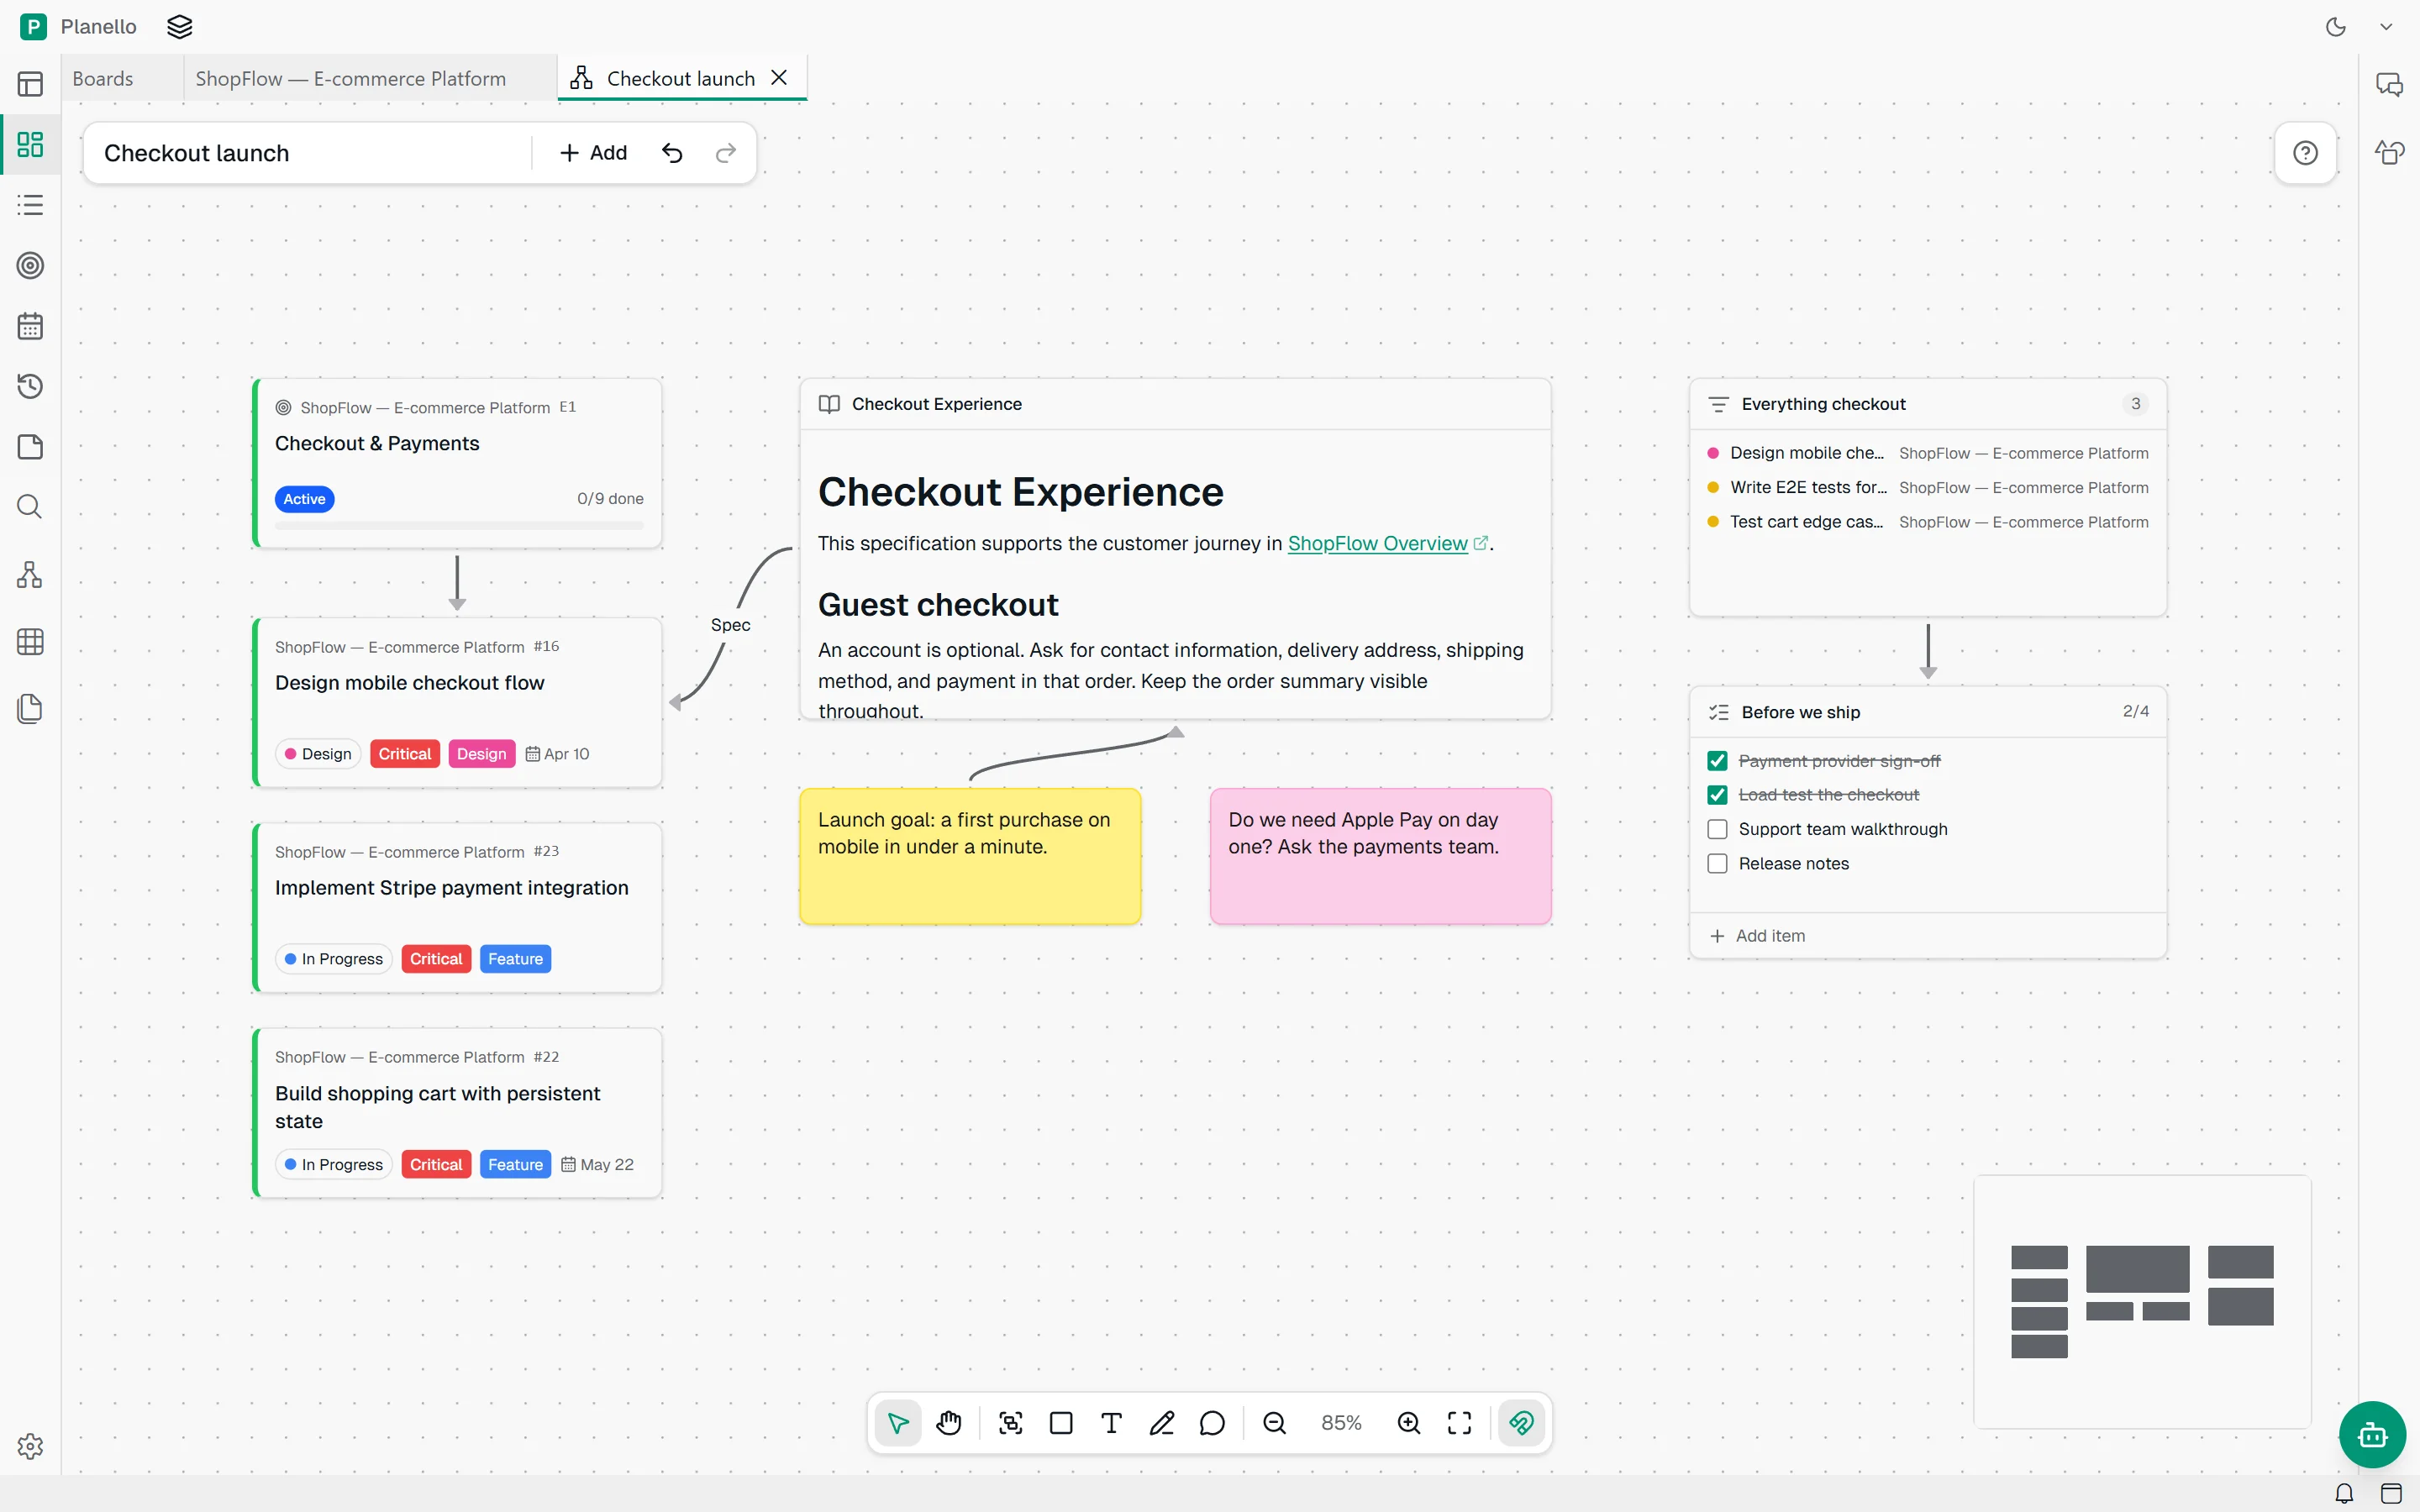2420x1512 pixels.
Task: Select the Checkout launch tab
Action: coord(681,78)
